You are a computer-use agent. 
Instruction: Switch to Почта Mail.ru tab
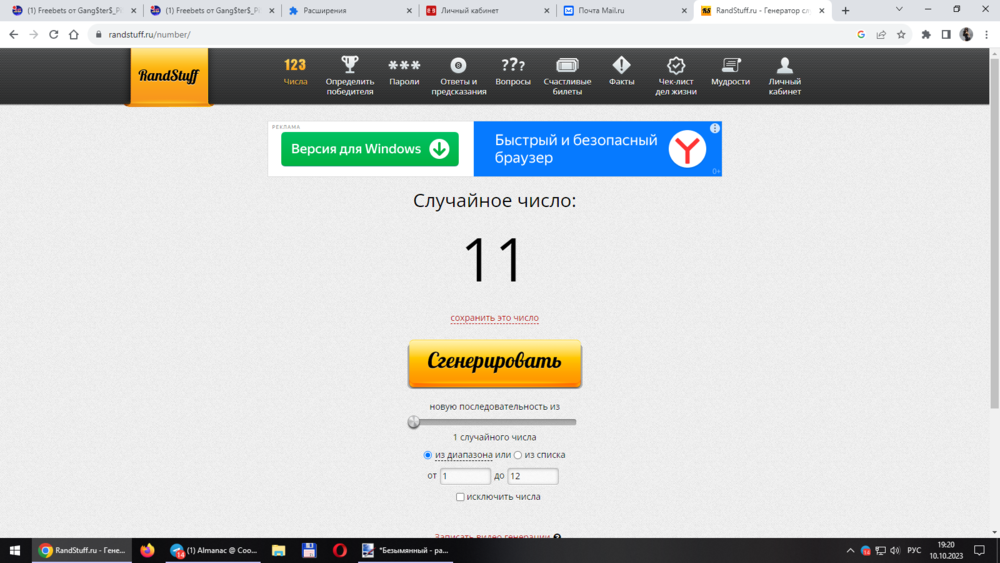coord(625,11)
